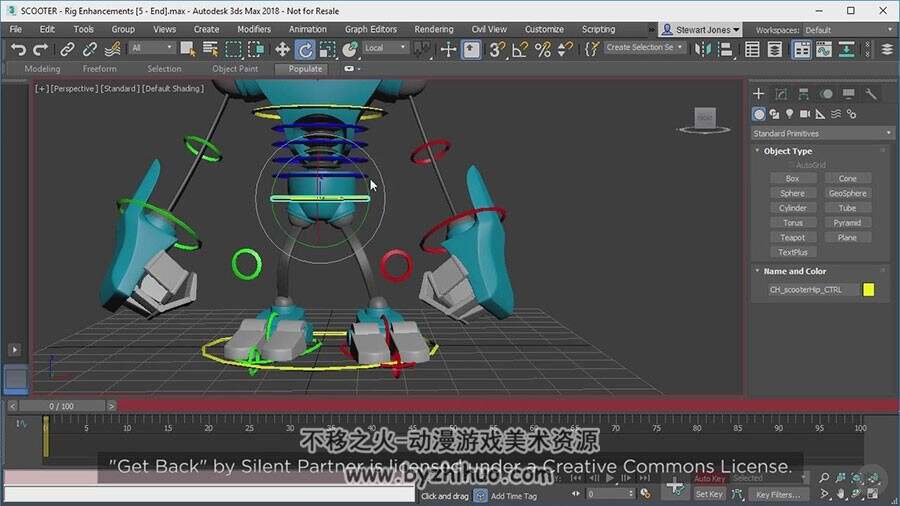Toggle the Ribbon display icon

801,50
